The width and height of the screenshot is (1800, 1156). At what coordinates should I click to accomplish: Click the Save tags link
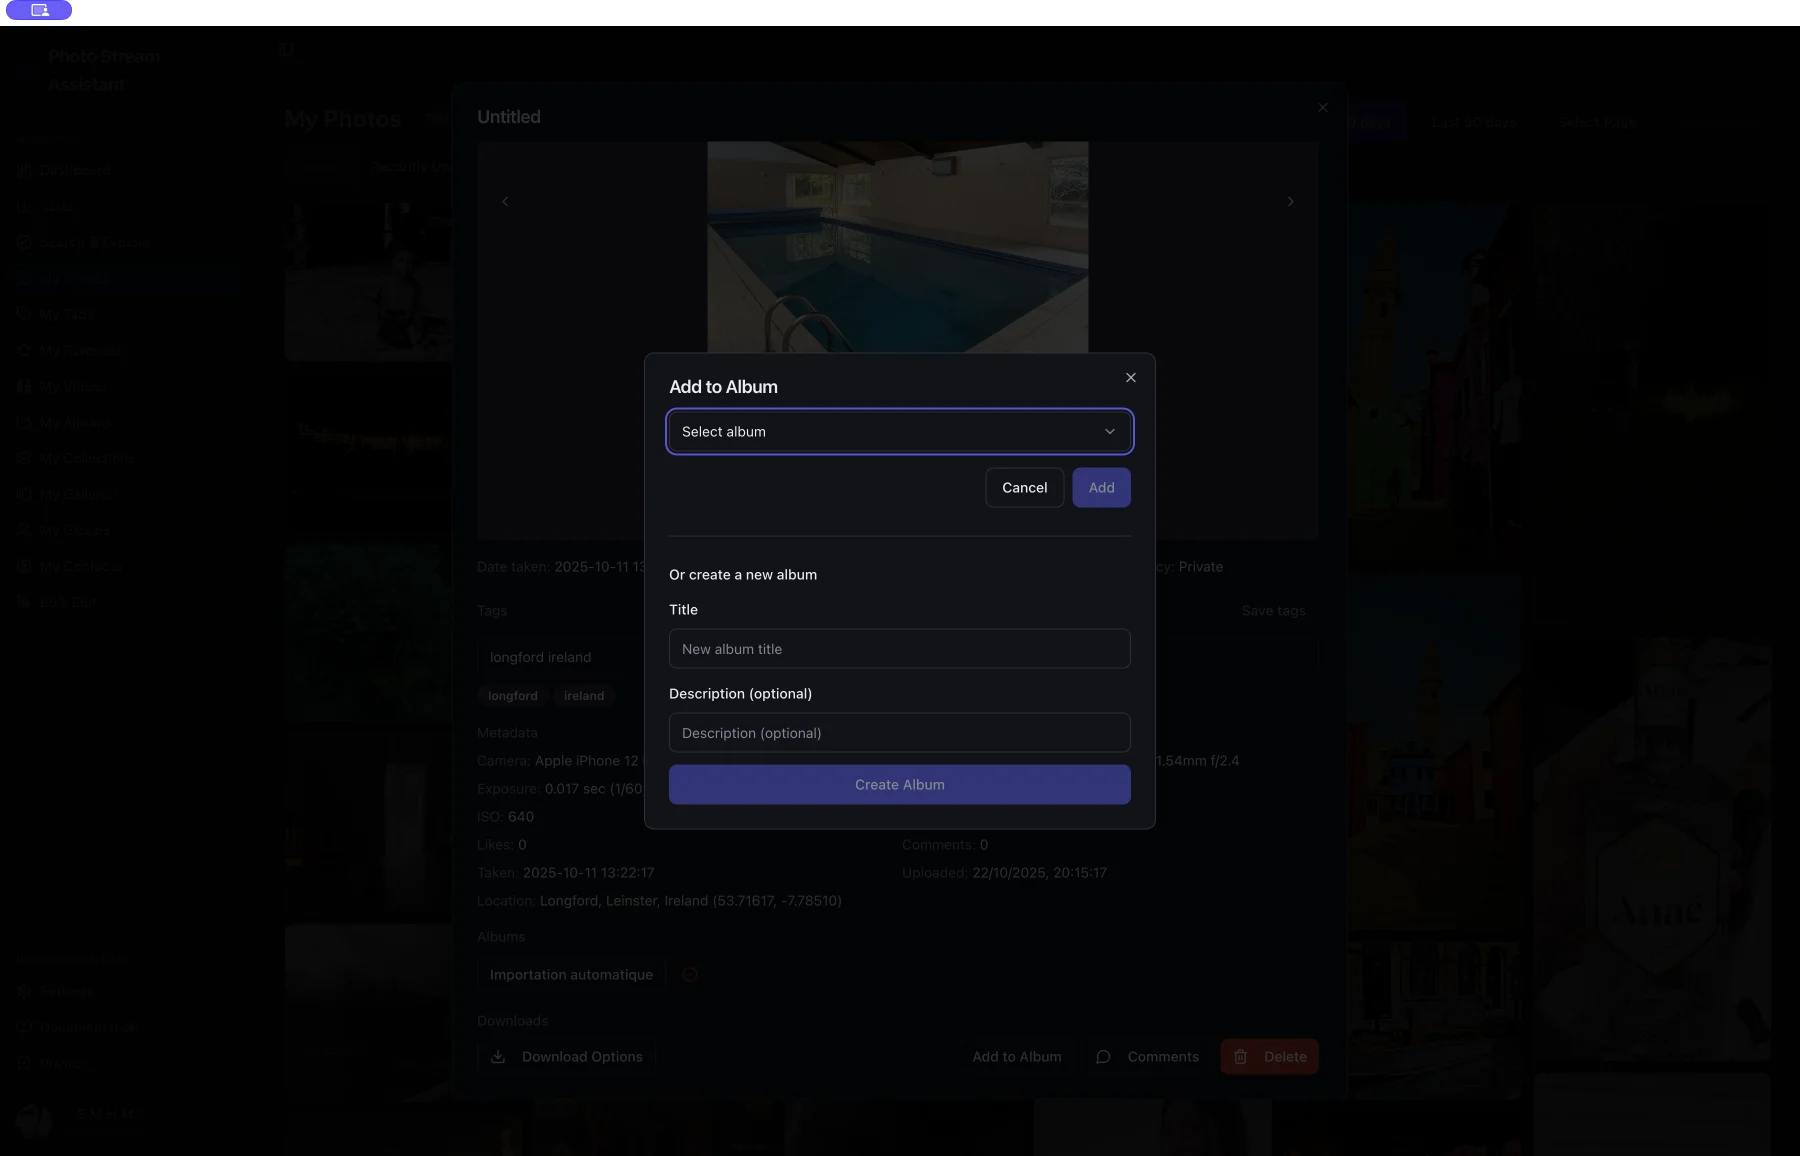click(x=1273, y=610)
